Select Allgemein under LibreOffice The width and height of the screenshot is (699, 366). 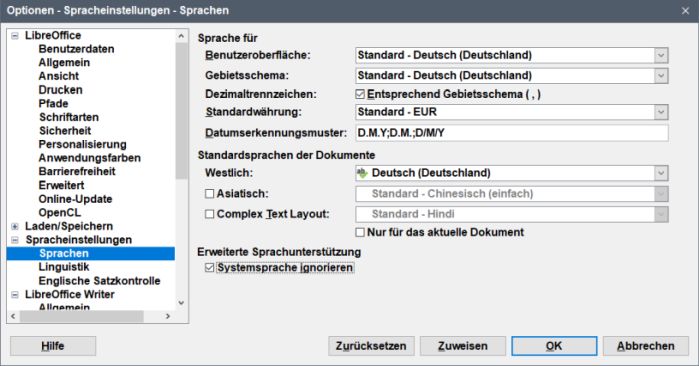(x=64, y=63)
